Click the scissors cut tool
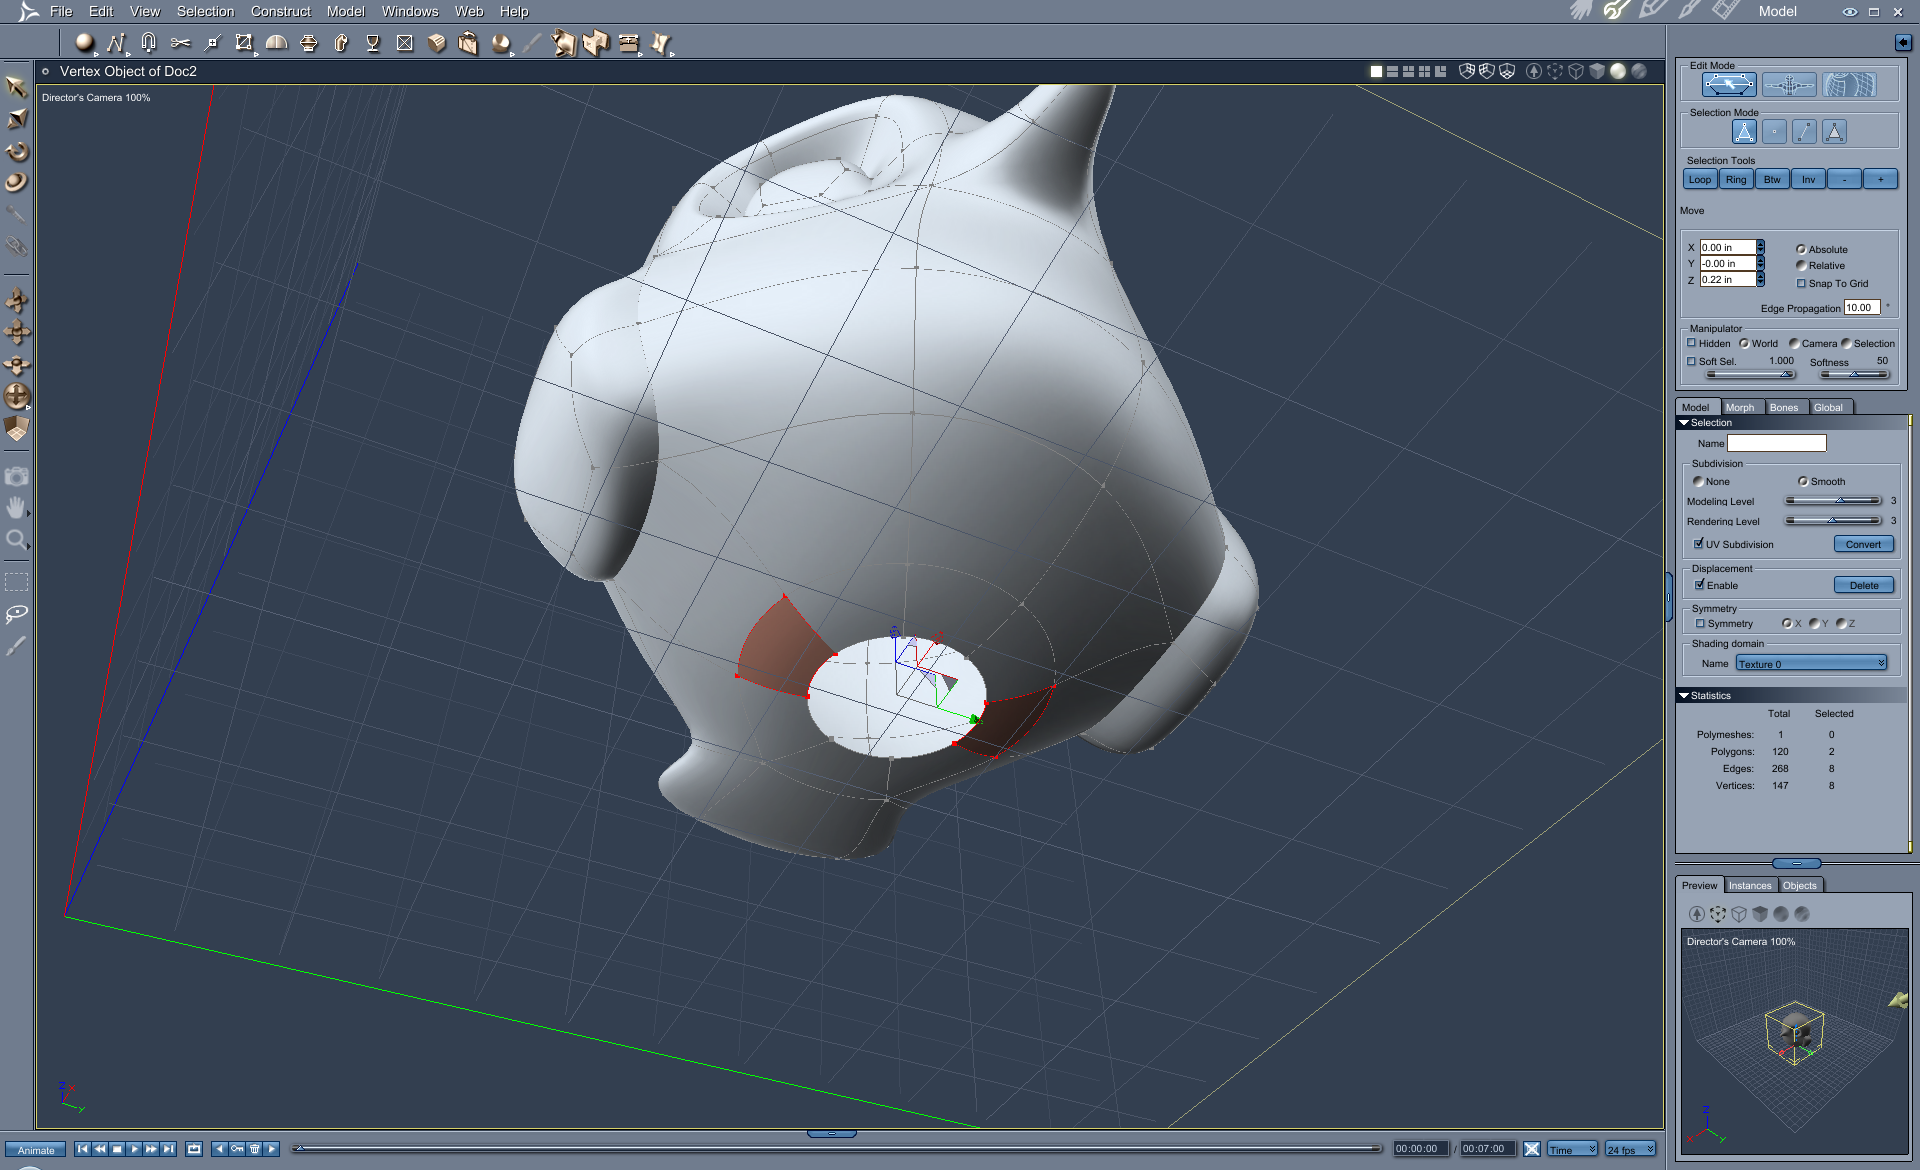 pyautogui.click(x=180, y=42)
